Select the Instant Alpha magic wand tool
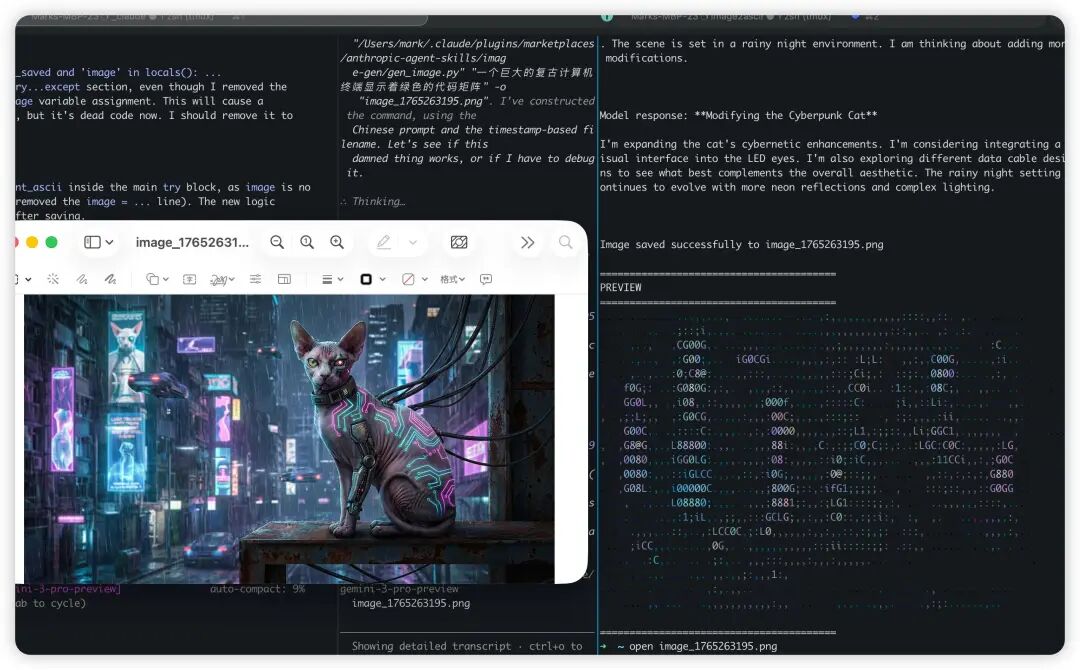Screen dimensions: 1080x670 point(53,279)
